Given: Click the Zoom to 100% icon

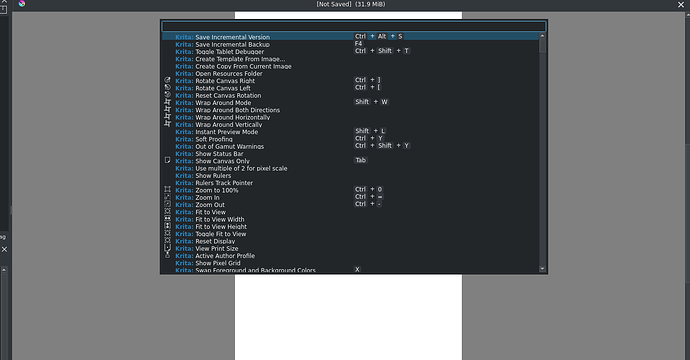Looking at the screenshot, I should [x=167, y=190].
